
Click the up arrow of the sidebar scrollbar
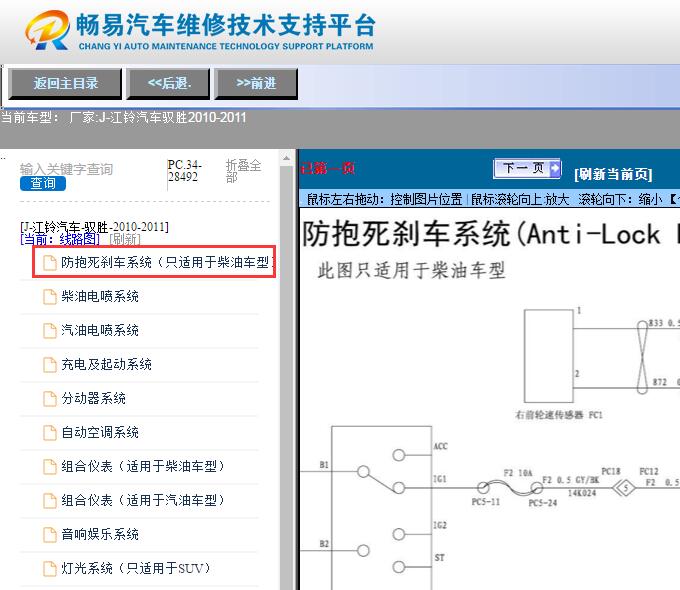coord(286,158)
